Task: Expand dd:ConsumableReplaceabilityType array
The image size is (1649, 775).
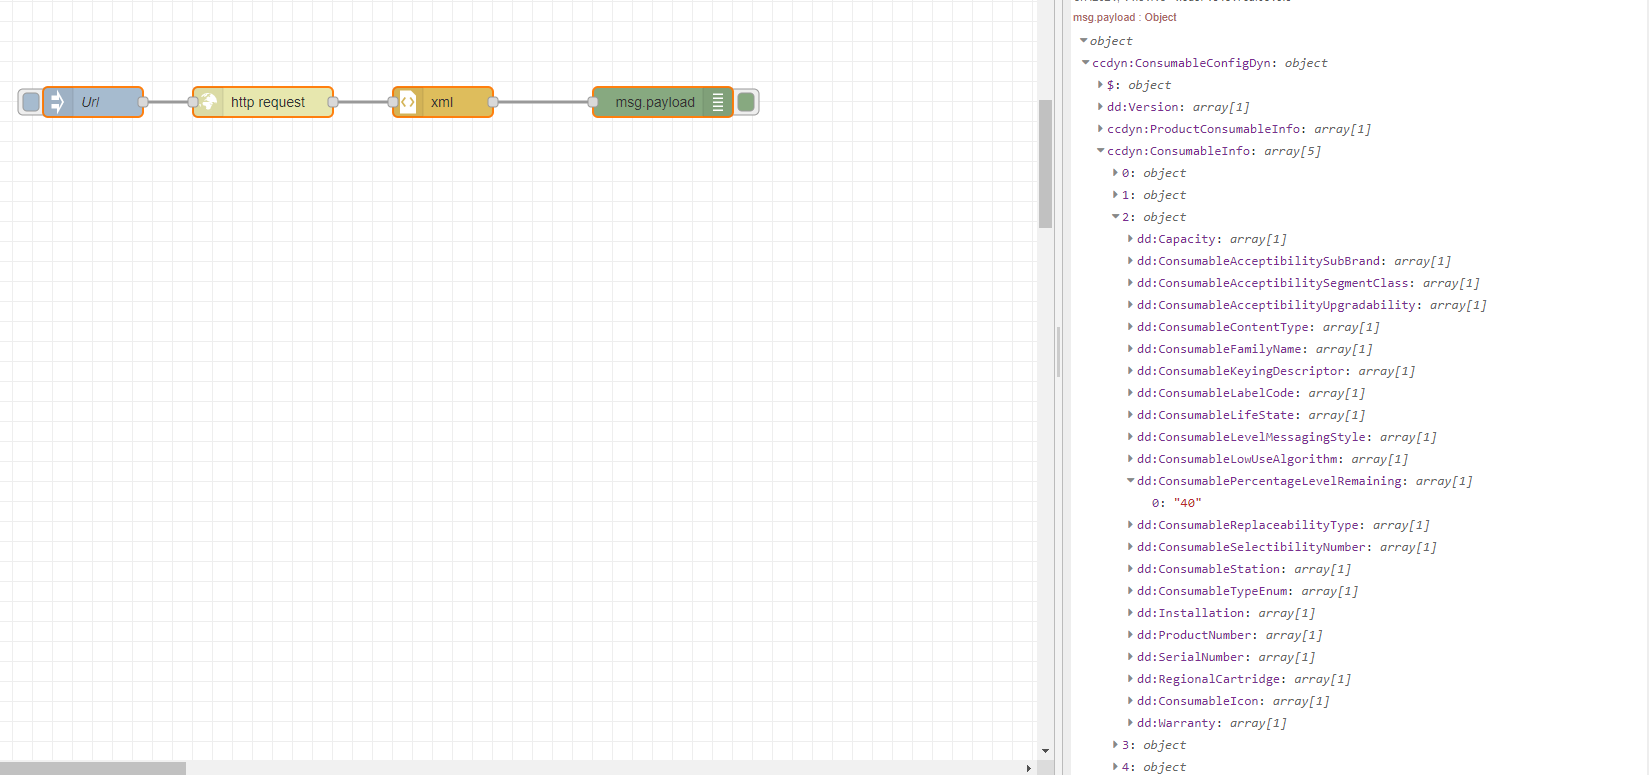Action: (1131, 525)
